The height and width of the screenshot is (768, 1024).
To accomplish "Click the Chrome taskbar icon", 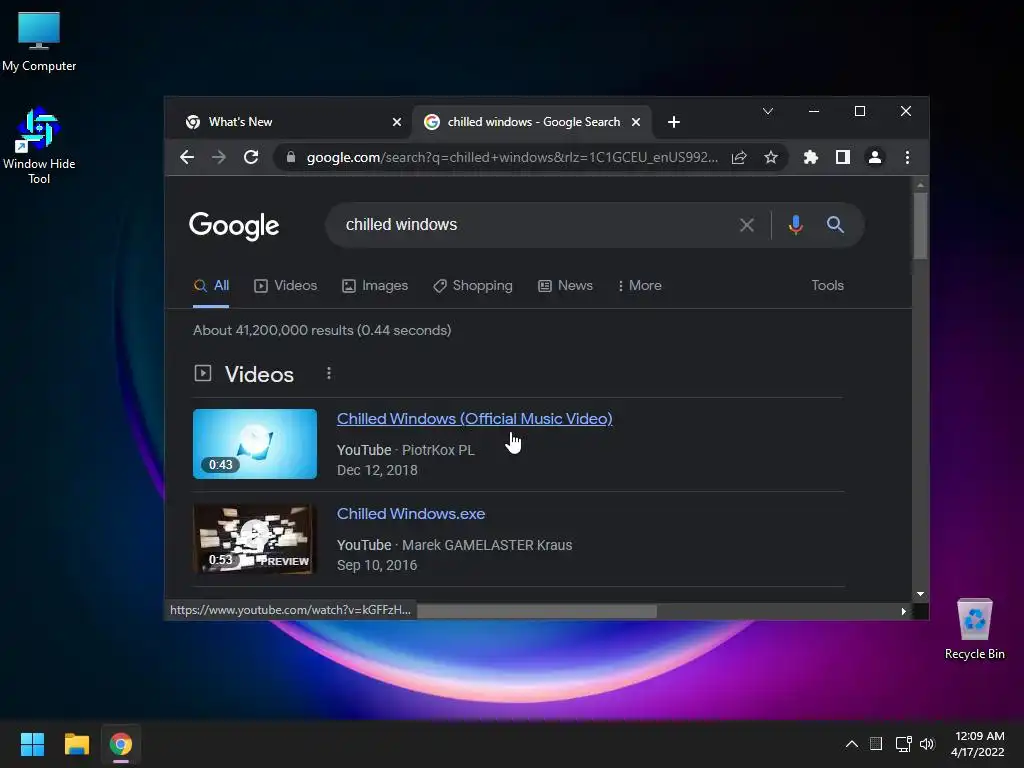I will pyautogui.click(x=120, y=744).
